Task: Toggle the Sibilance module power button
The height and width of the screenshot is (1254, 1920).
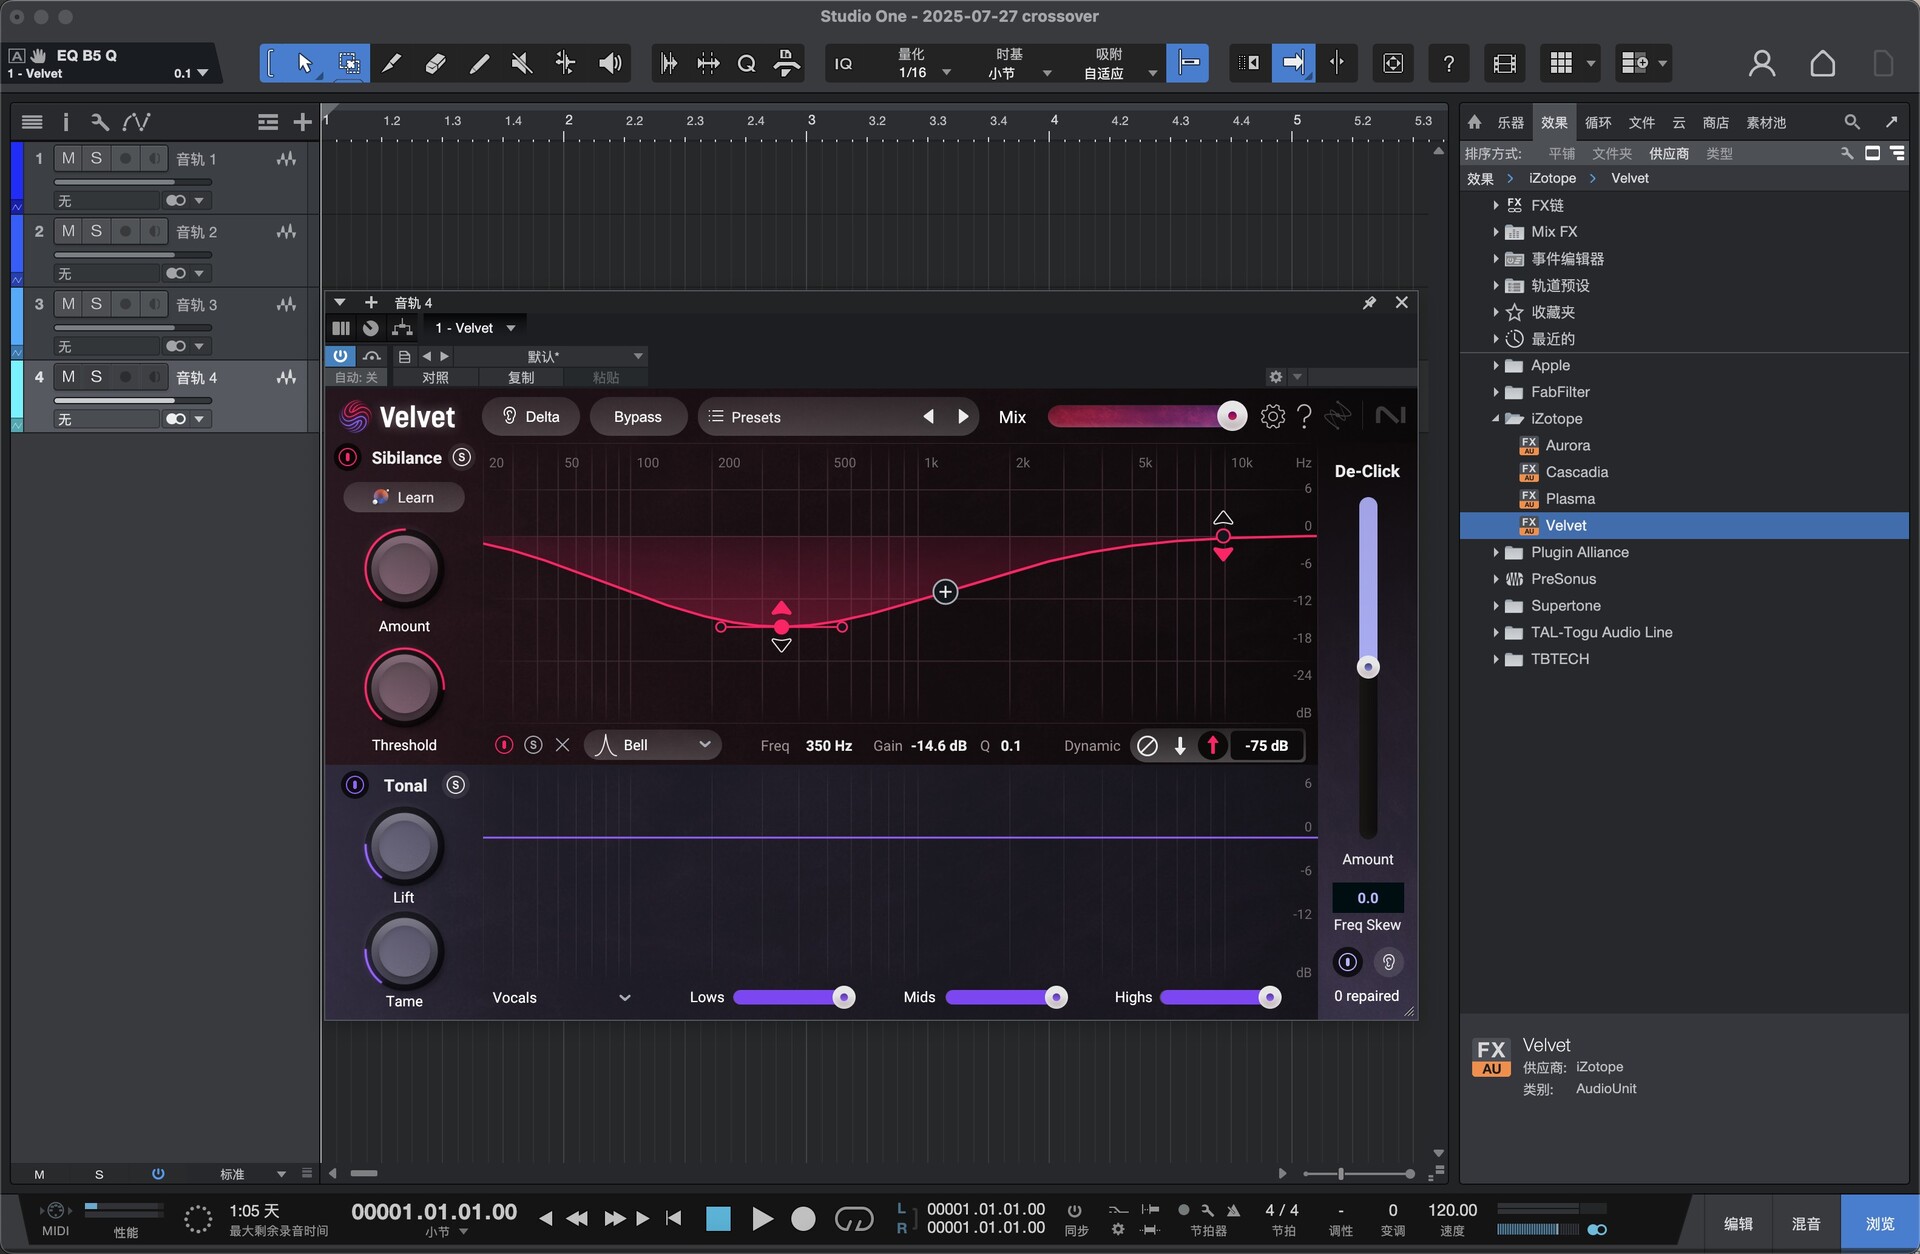Action: [348, 458]
